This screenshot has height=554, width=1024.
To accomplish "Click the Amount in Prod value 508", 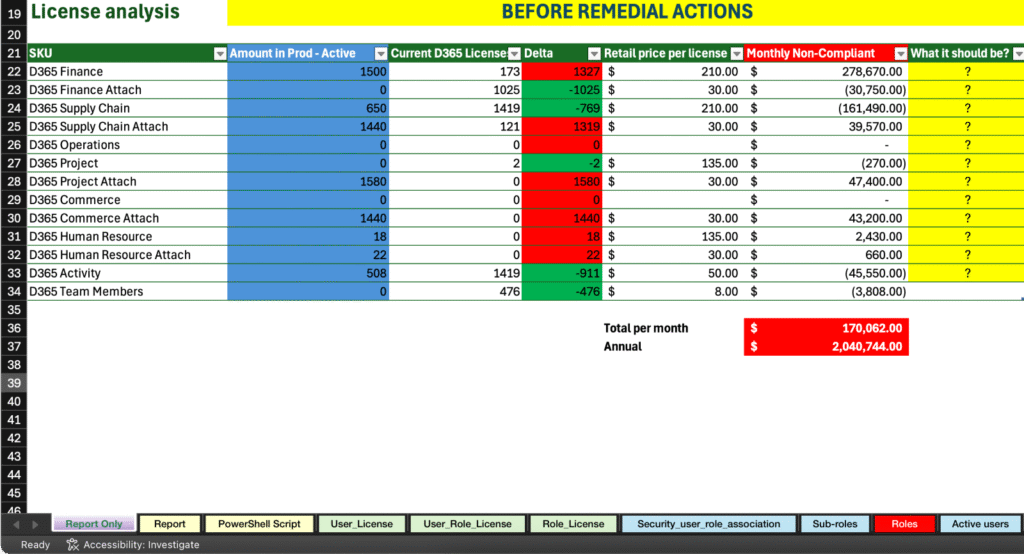I will (x=308, y=273).
